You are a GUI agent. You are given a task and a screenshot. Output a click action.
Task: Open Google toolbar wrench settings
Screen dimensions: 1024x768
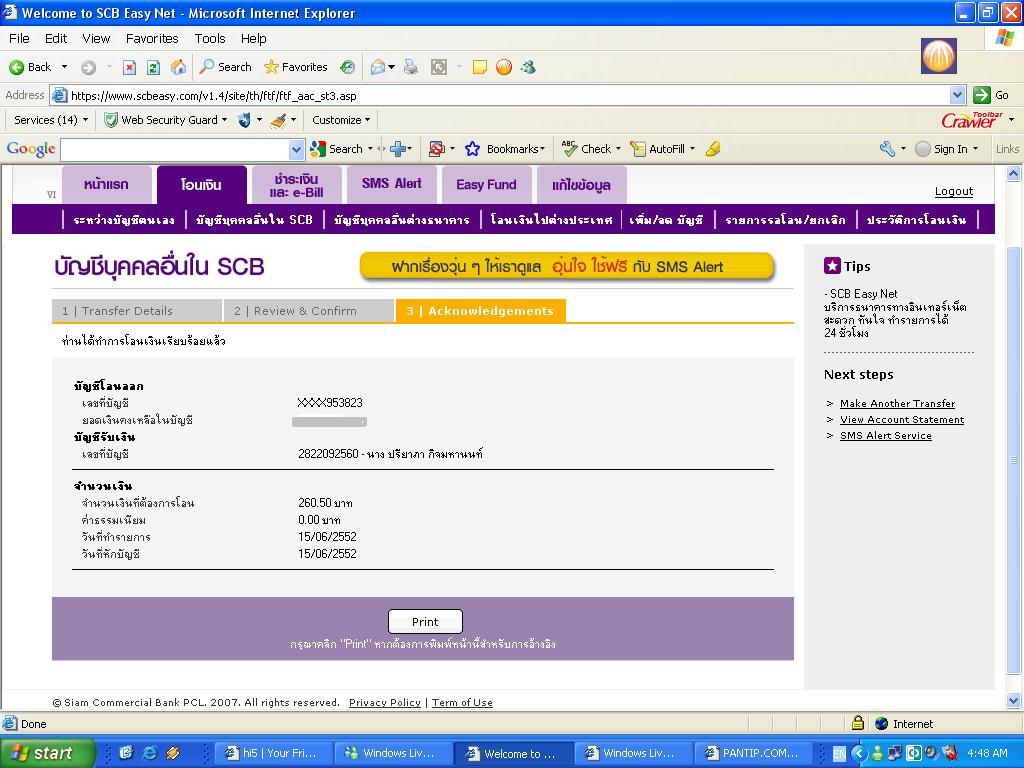887,149
